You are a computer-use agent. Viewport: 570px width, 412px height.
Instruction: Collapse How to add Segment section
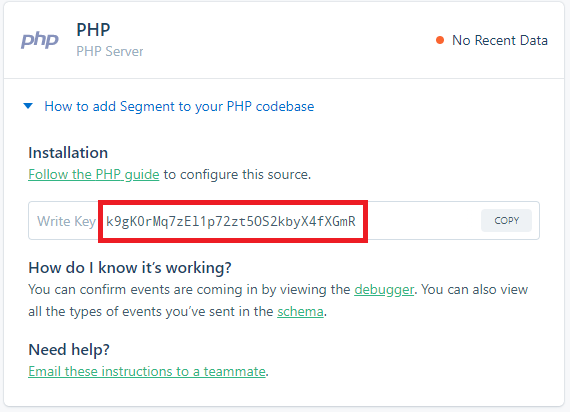(179, 106)
